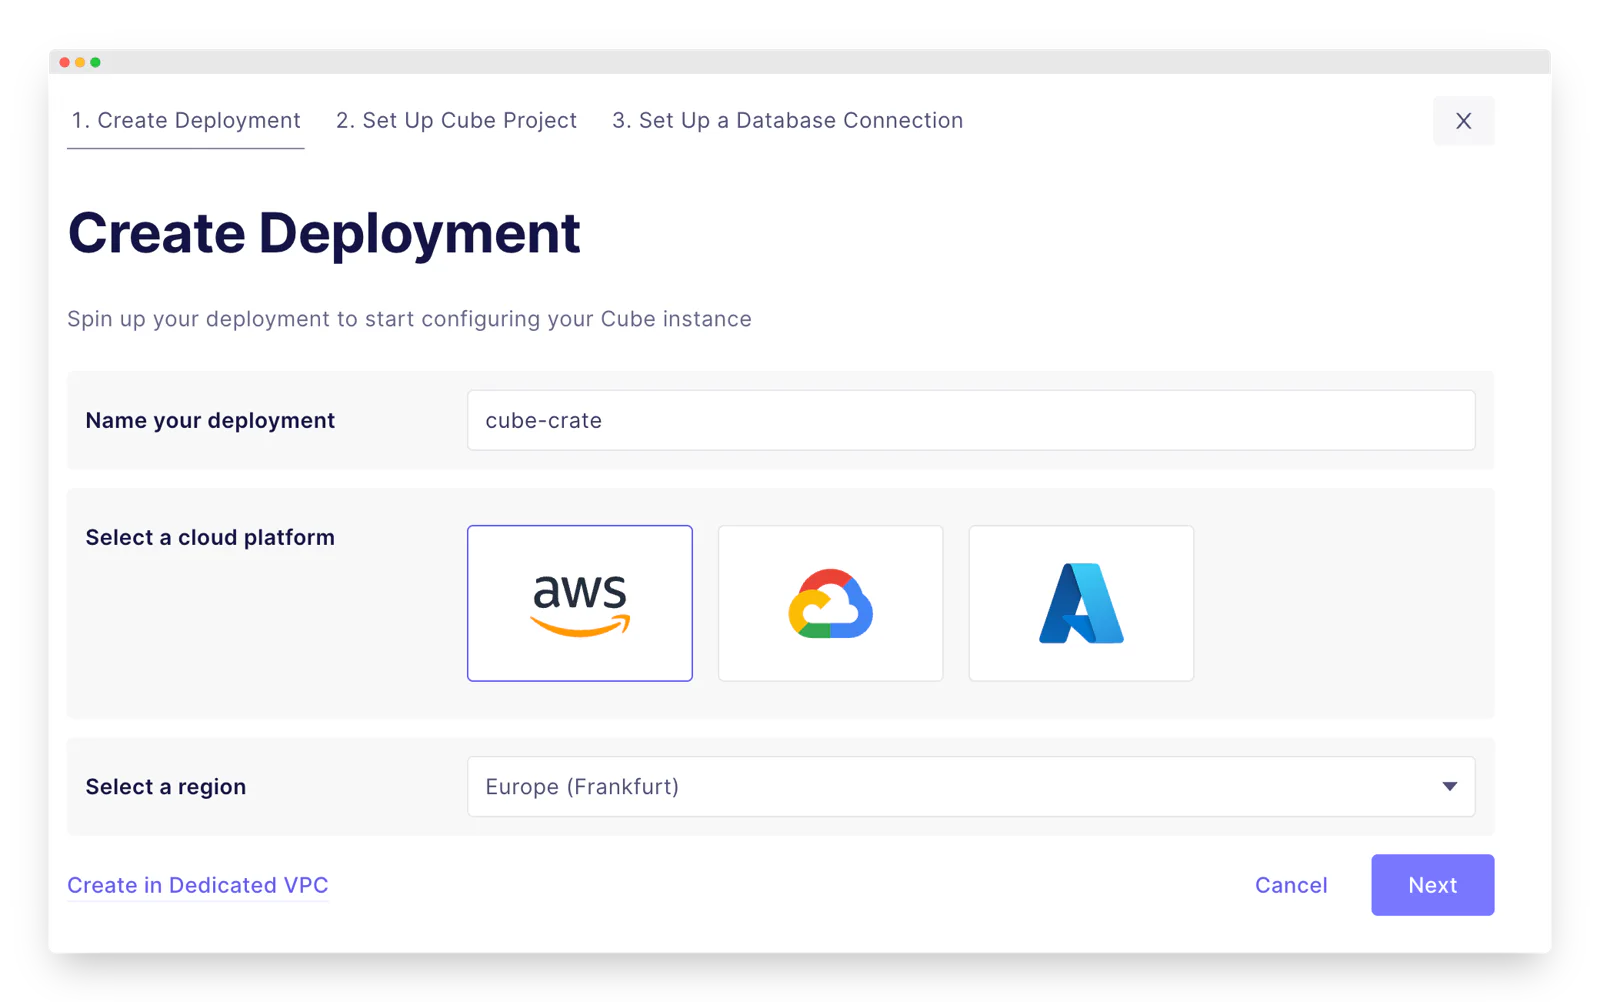Click the red macOS window close dot

[x=65, y=62]
